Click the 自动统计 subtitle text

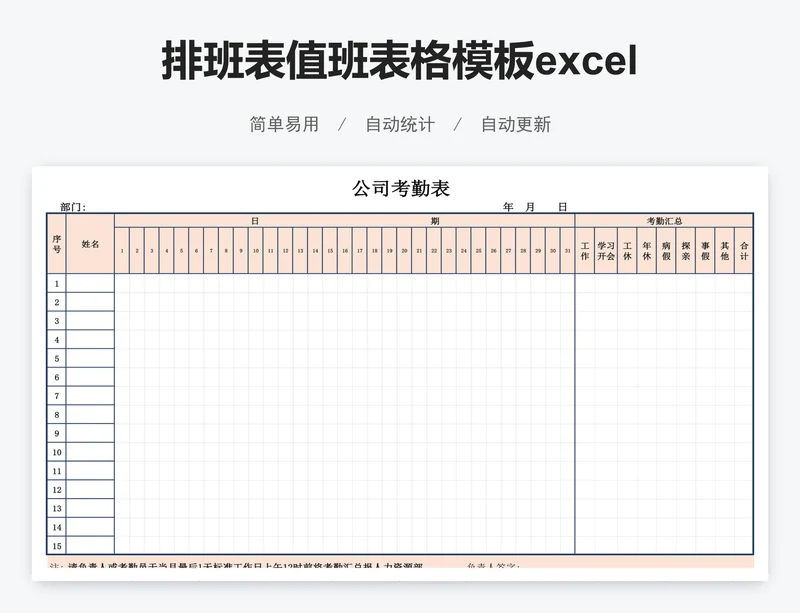[400, 125]
